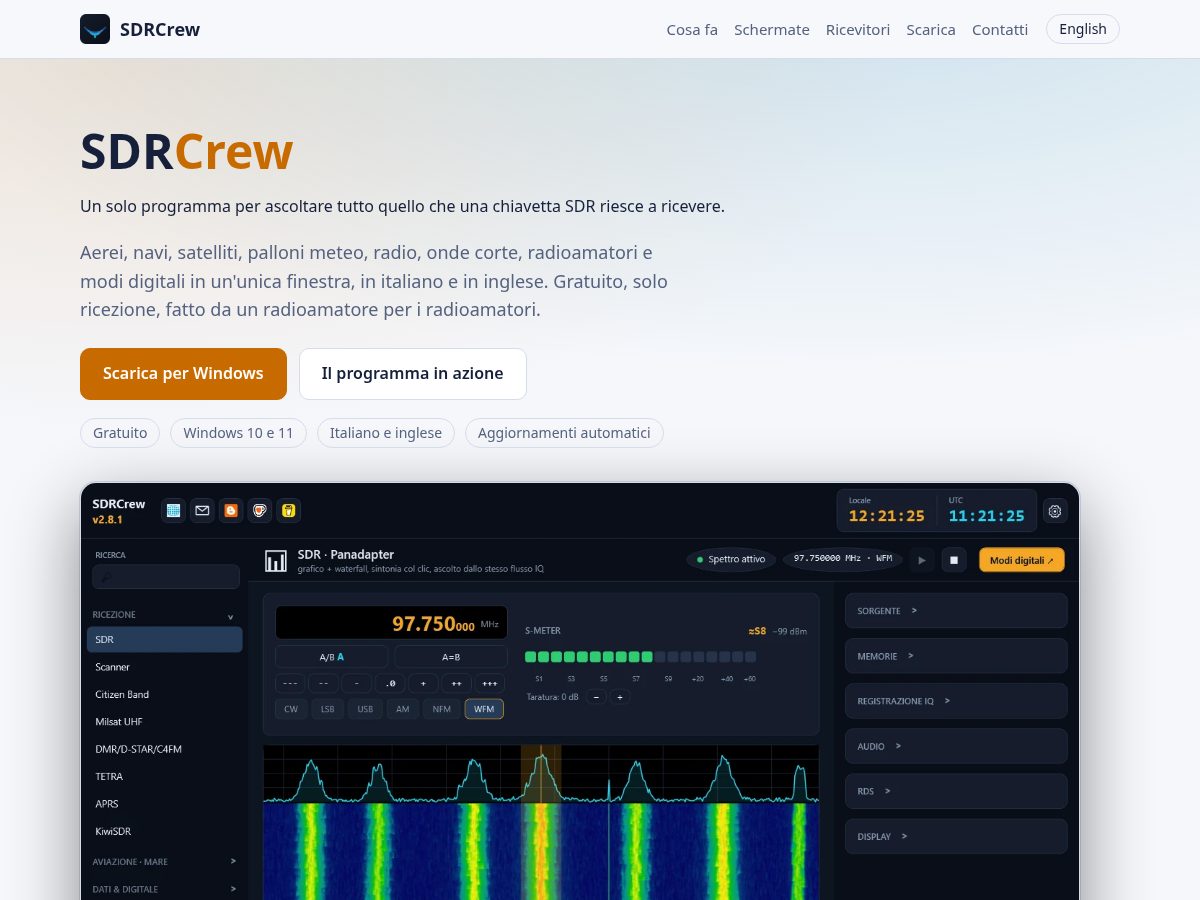1200x900 pixels.
Task: Select AM demodulation mode
Action: pyautogui.click(x=402, y=709)
